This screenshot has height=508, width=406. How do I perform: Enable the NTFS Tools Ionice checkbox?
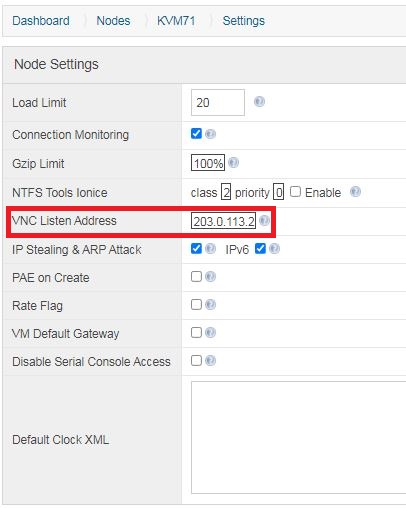[x=295, y=192]
